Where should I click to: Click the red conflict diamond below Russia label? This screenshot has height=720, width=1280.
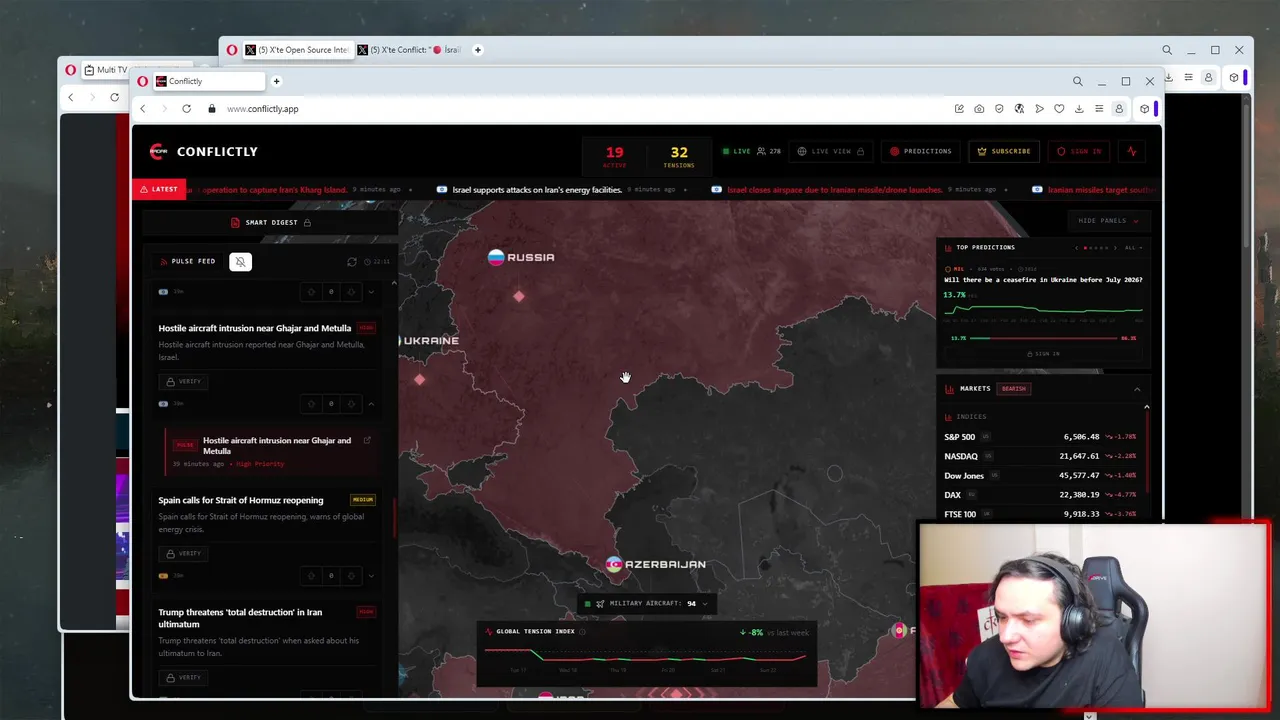518,296
